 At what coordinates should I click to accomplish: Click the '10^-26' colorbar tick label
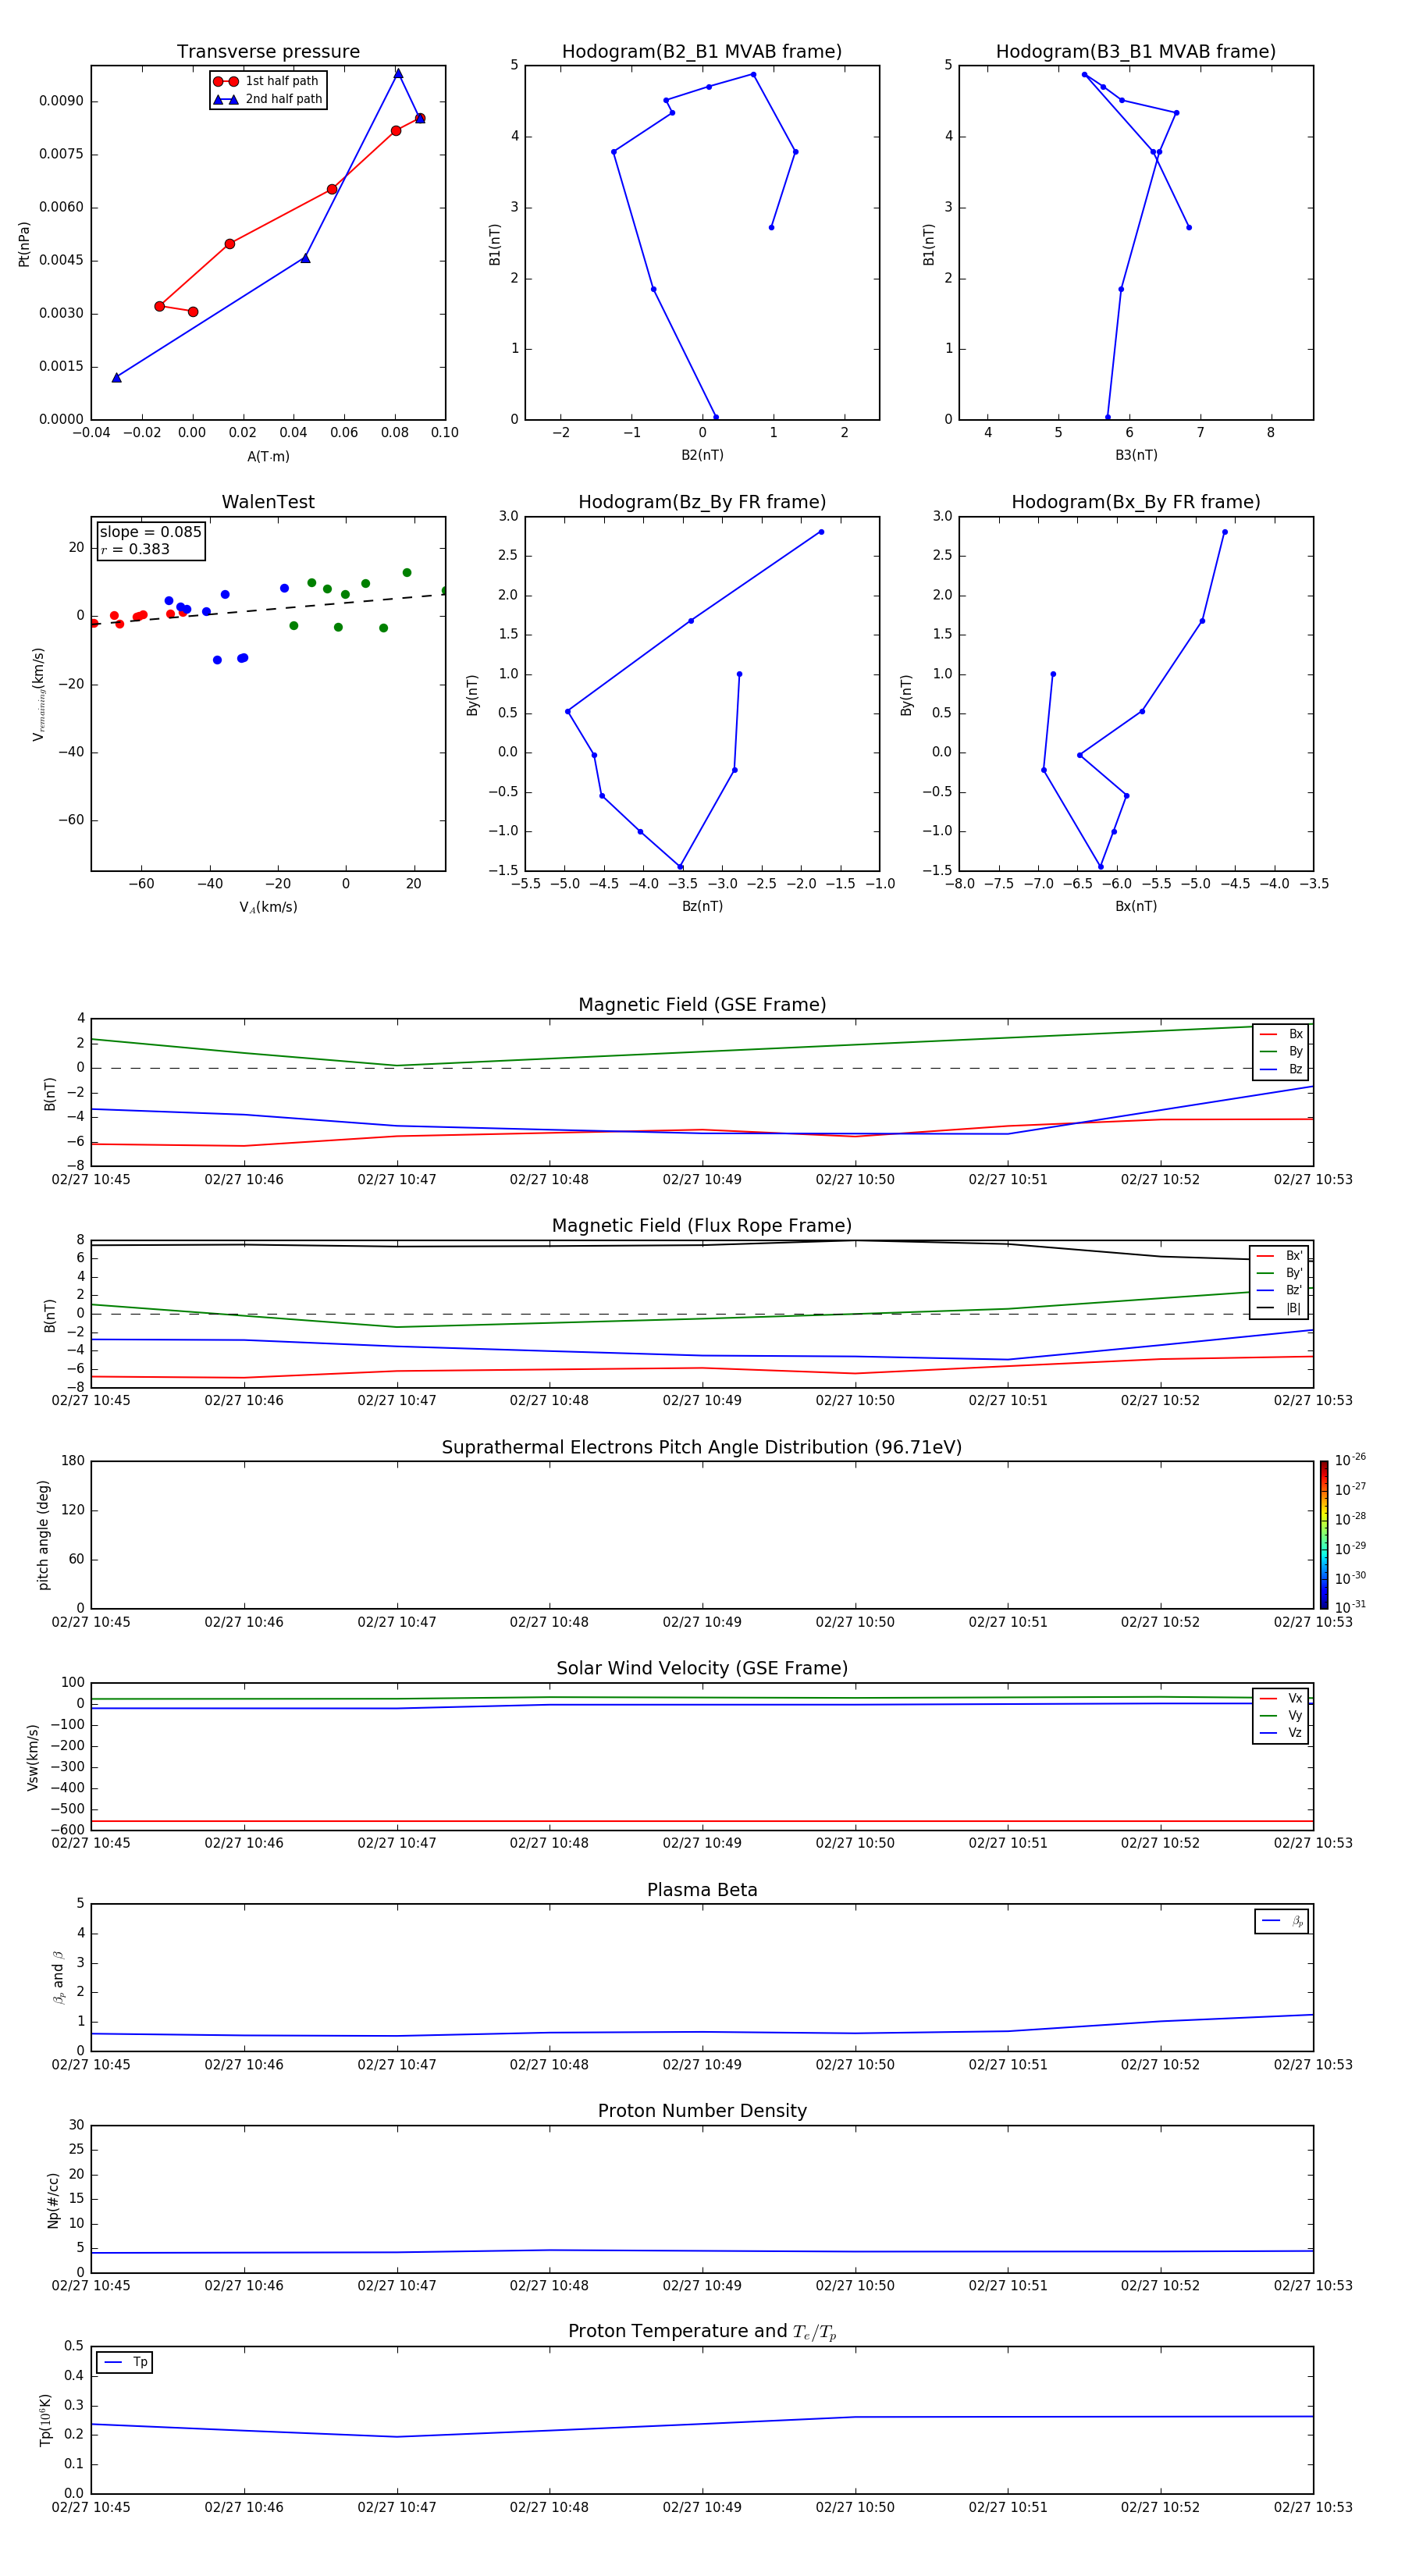click(1351, 1460)
